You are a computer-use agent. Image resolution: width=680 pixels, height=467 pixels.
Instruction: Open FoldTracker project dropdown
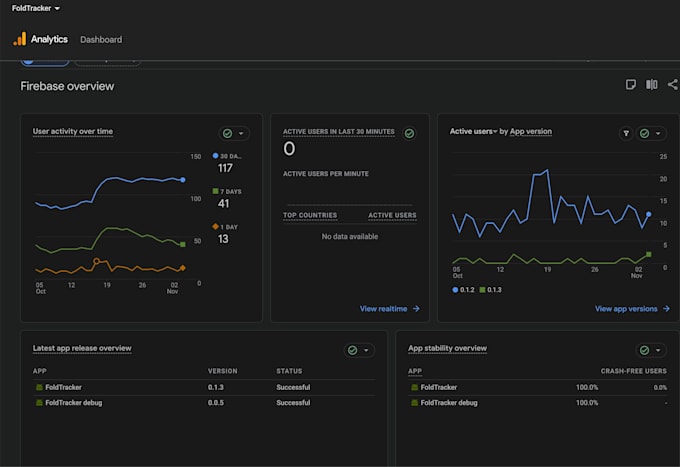(36, 8)
